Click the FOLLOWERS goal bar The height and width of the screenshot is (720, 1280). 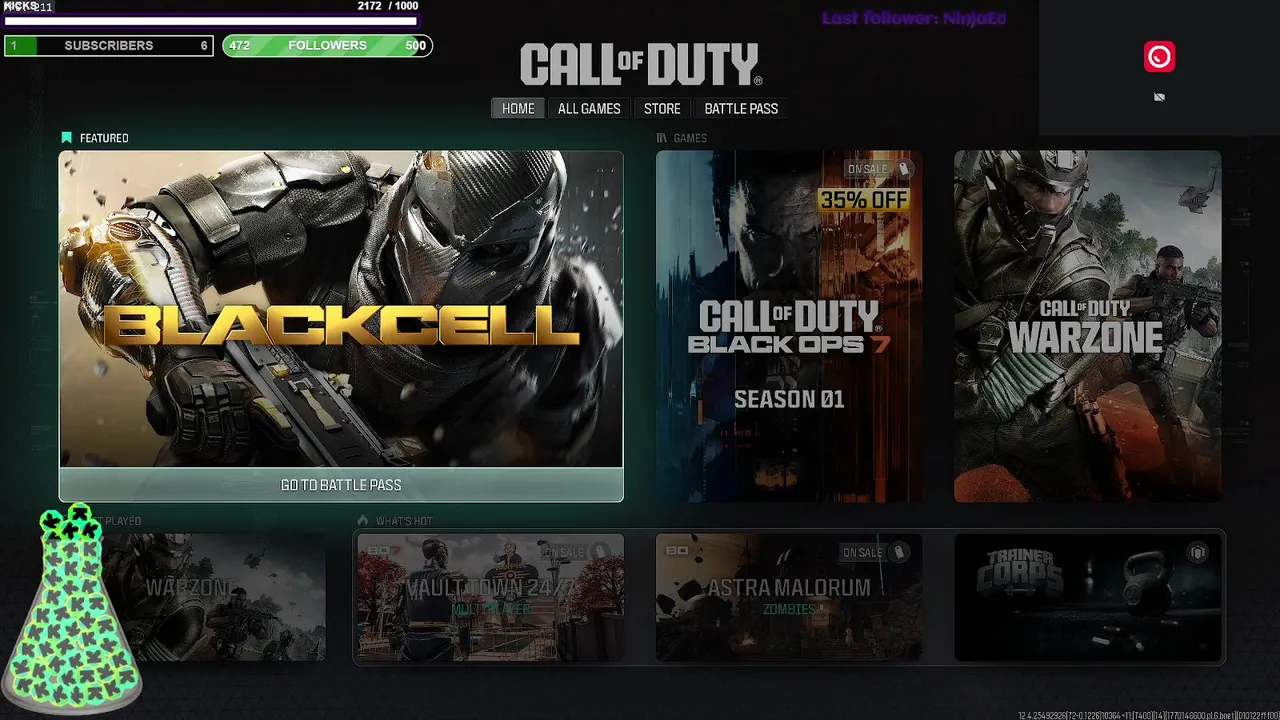[x=328, y=46]
